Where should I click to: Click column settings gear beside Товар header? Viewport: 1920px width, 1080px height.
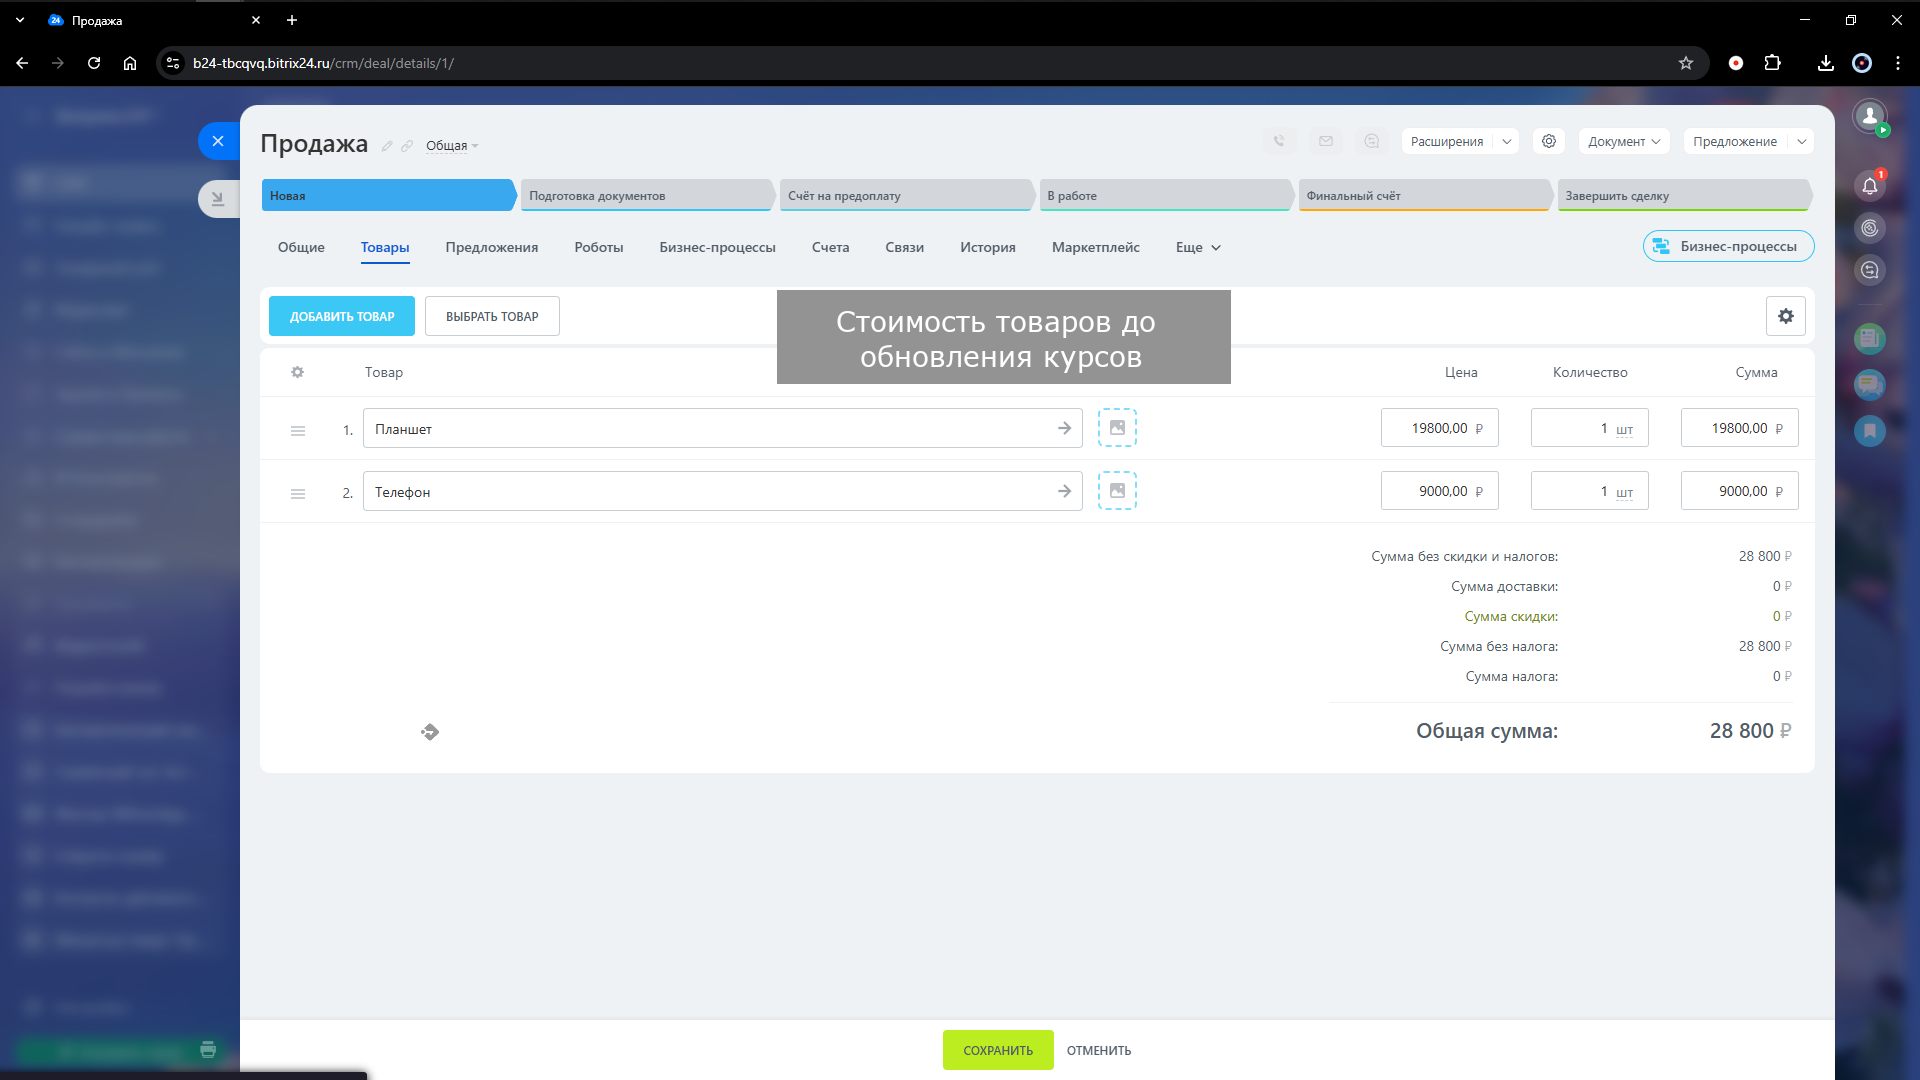[x=297, y=372]
